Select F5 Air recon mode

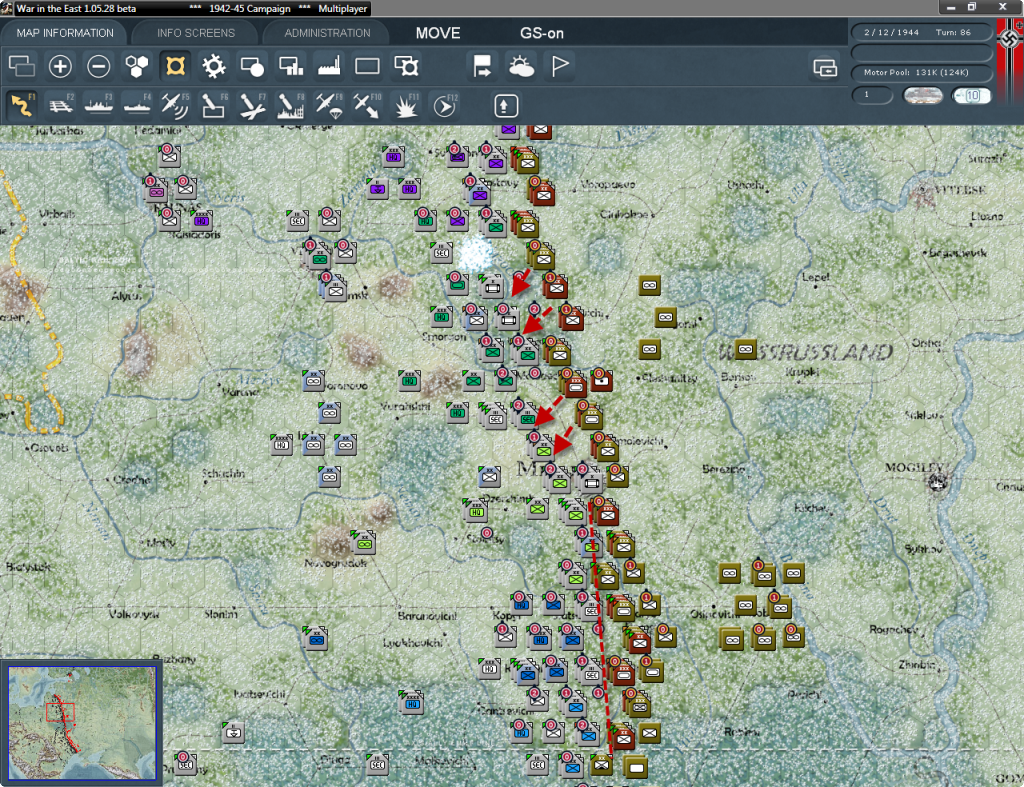[x=175, y=106]
